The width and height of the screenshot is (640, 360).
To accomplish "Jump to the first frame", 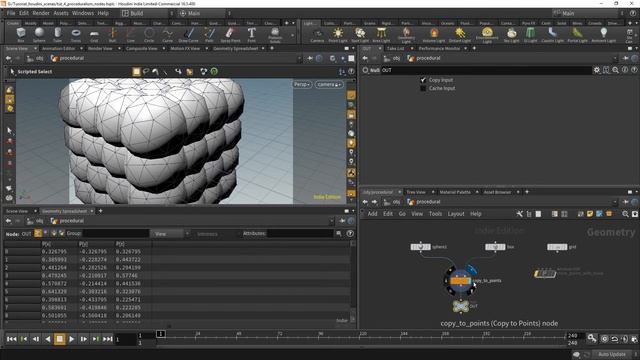I will (x=11, y=339).
